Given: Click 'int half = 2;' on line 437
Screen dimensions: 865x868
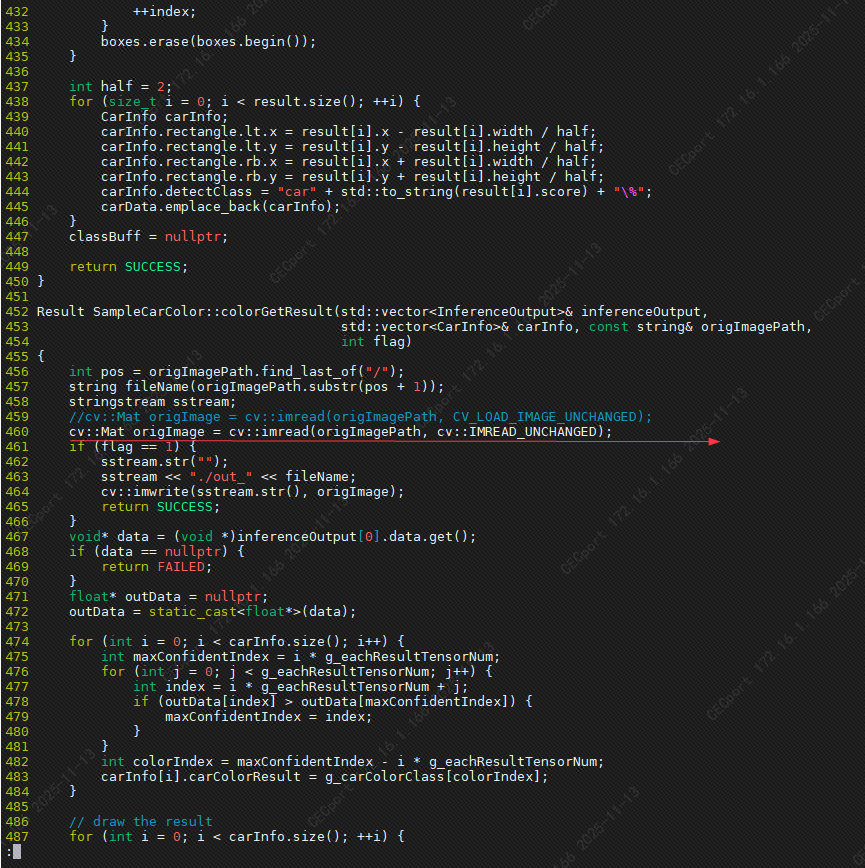Looking at the screenshot, I should point(121,86).
